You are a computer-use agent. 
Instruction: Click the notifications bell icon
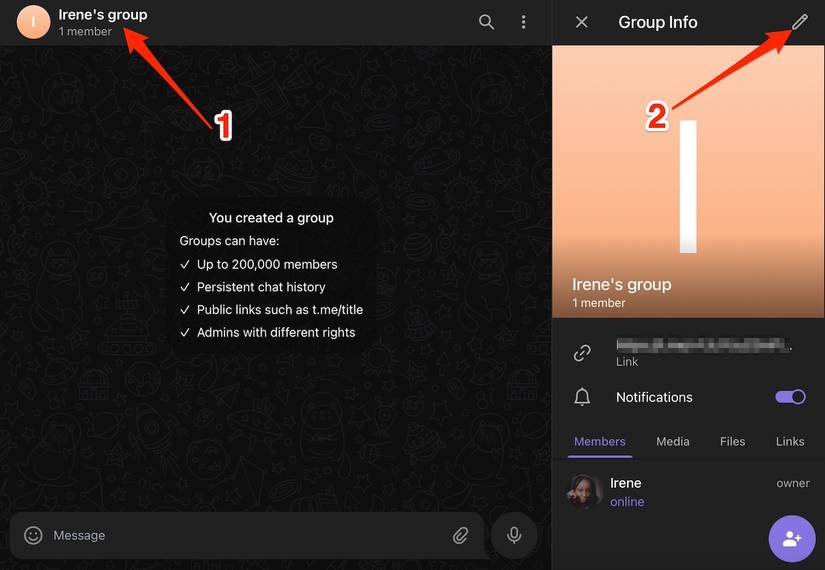pyautogui.click(x=582, y=397)
